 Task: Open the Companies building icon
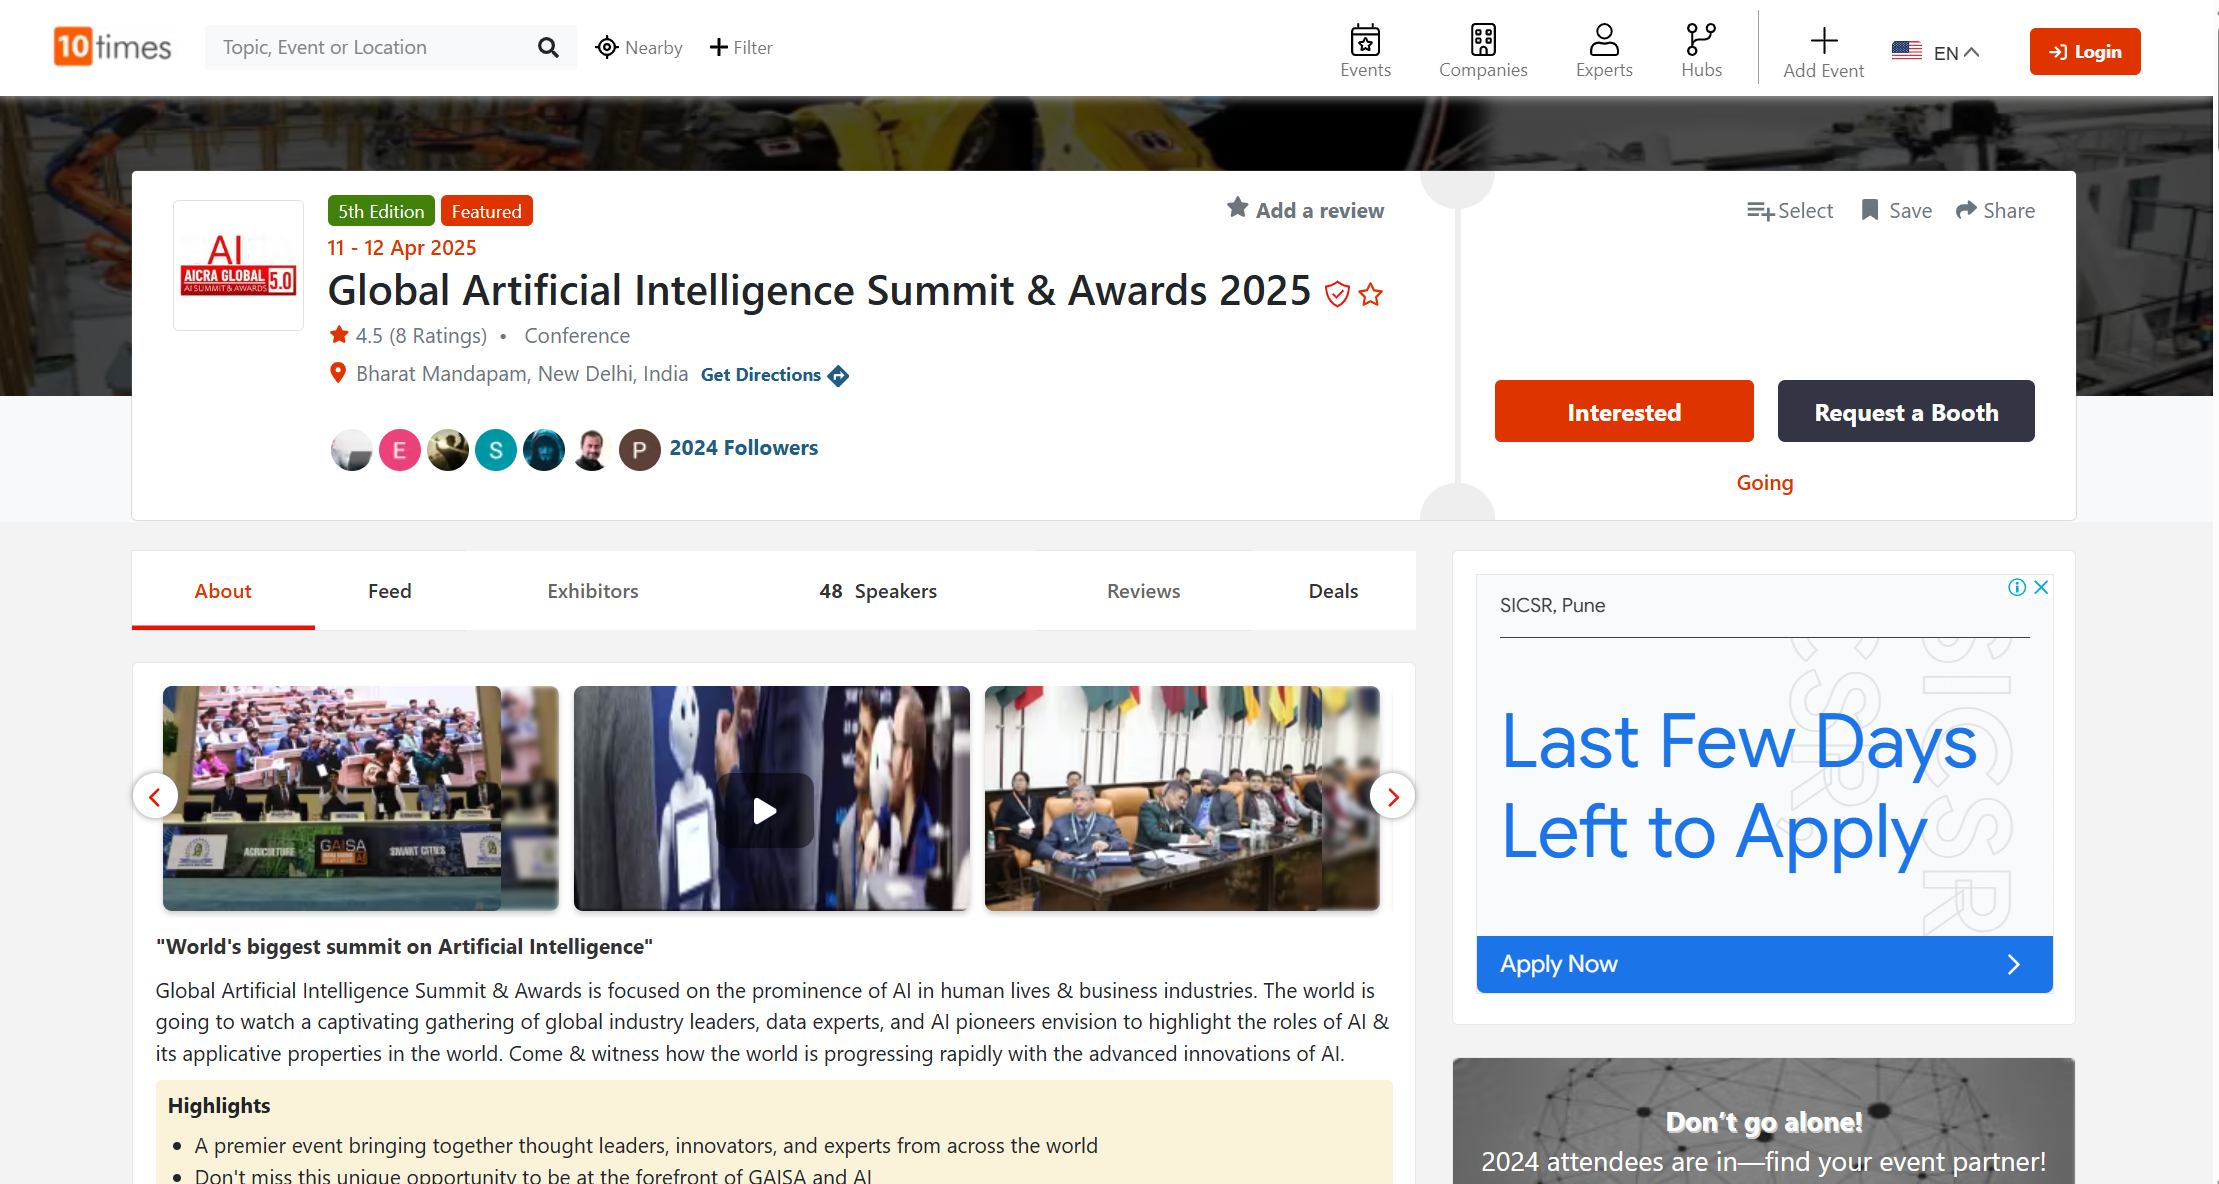click(1483, 40)
